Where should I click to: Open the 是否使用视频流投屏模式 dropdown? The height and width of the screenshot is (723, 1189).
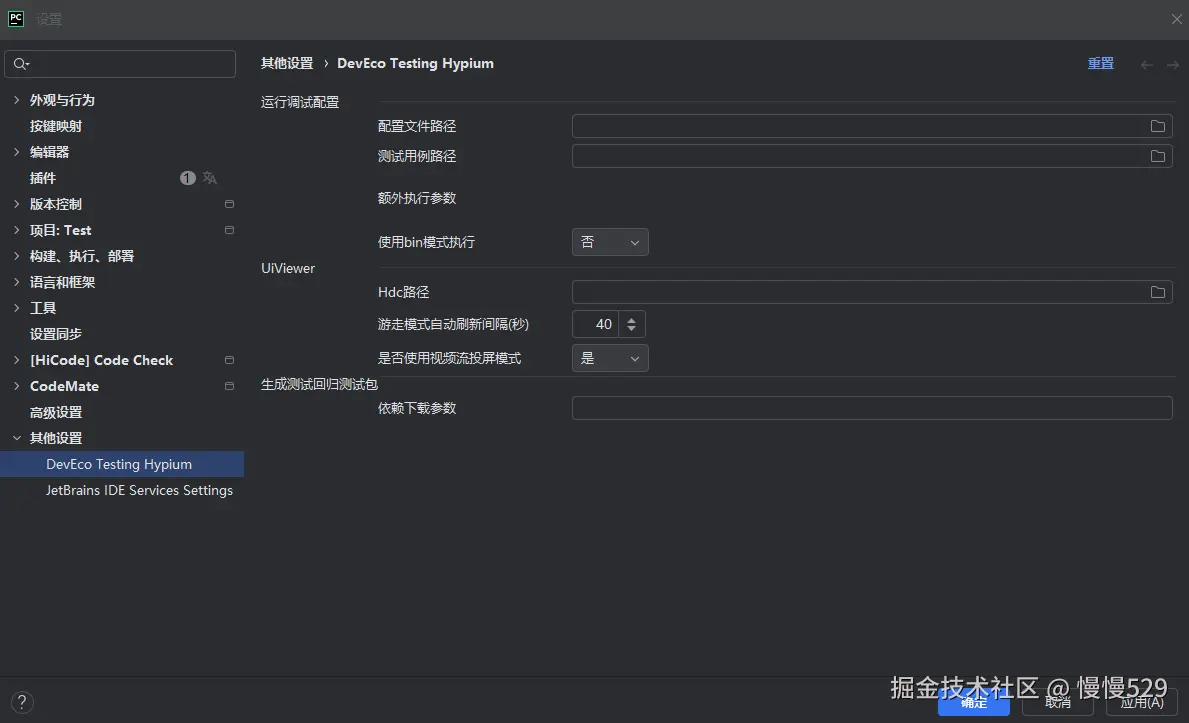(x=610, y=358)
